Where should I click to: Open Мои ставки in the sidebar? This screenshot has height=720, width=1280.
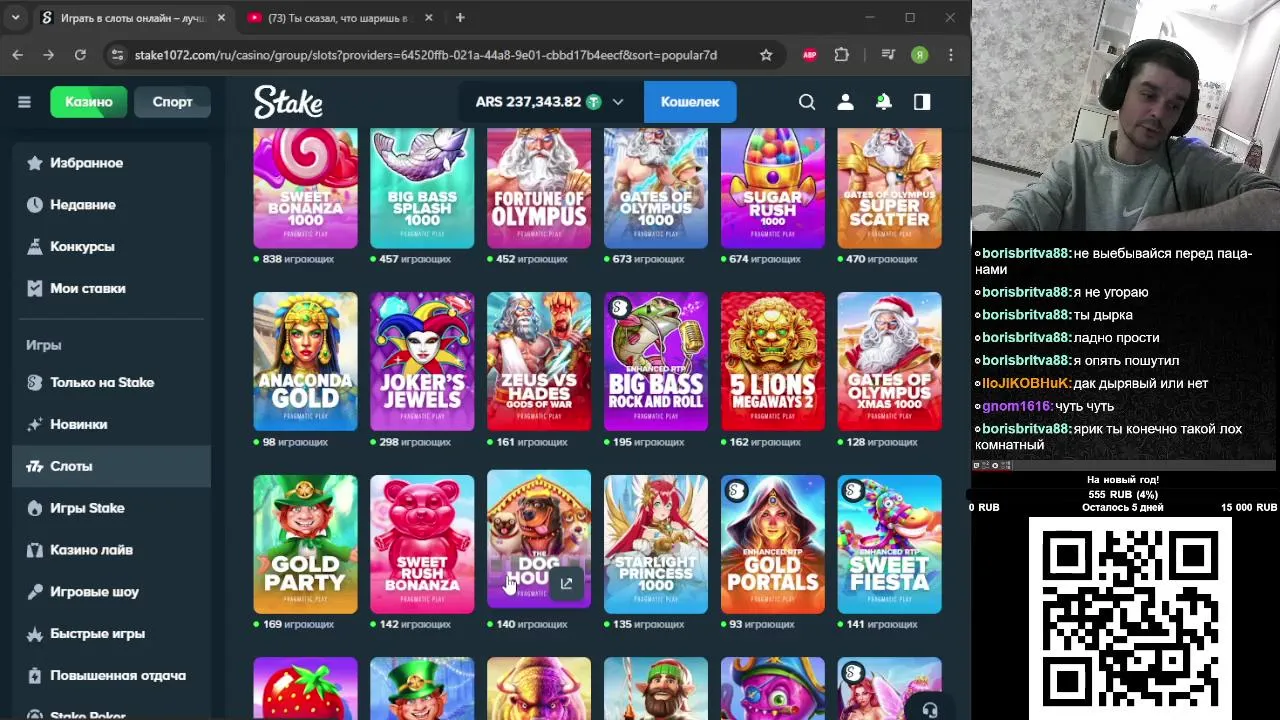click(x=111, y=289)
